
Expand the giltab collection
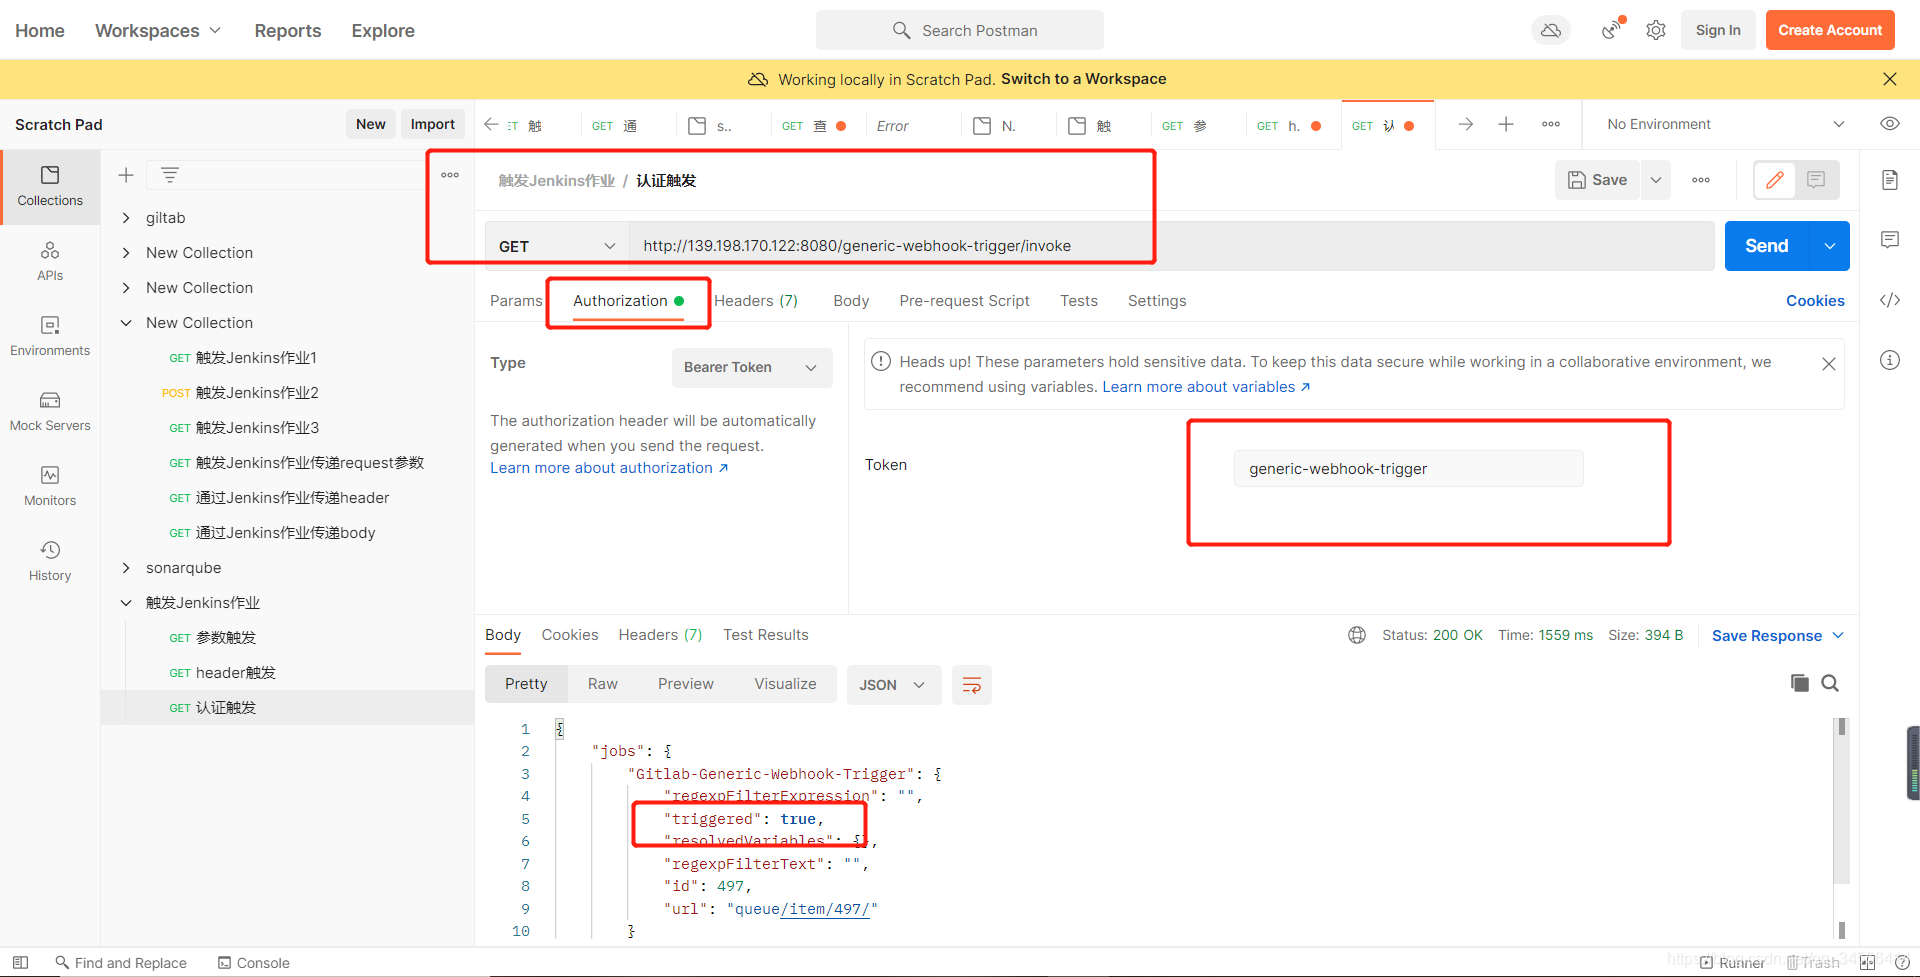coord(126,218)
